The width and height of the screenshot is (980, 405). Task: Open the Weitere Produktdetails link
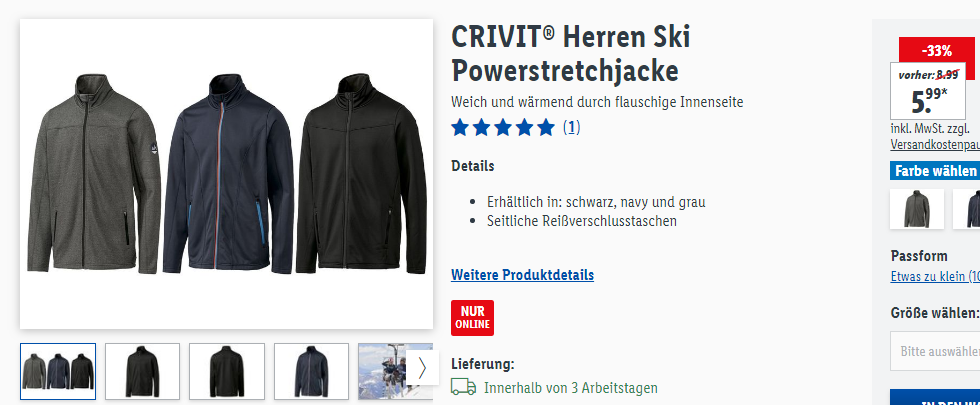pyautogui.click(x=522, y=275)
